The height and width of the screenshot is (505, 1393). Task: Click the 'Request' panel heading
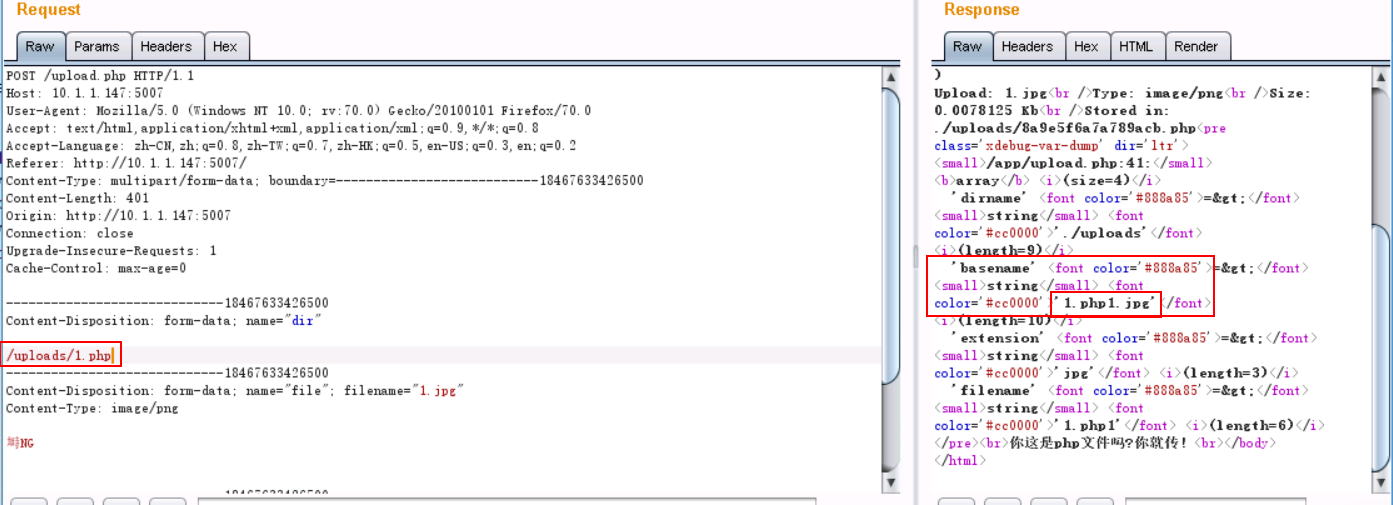[49, 10]
